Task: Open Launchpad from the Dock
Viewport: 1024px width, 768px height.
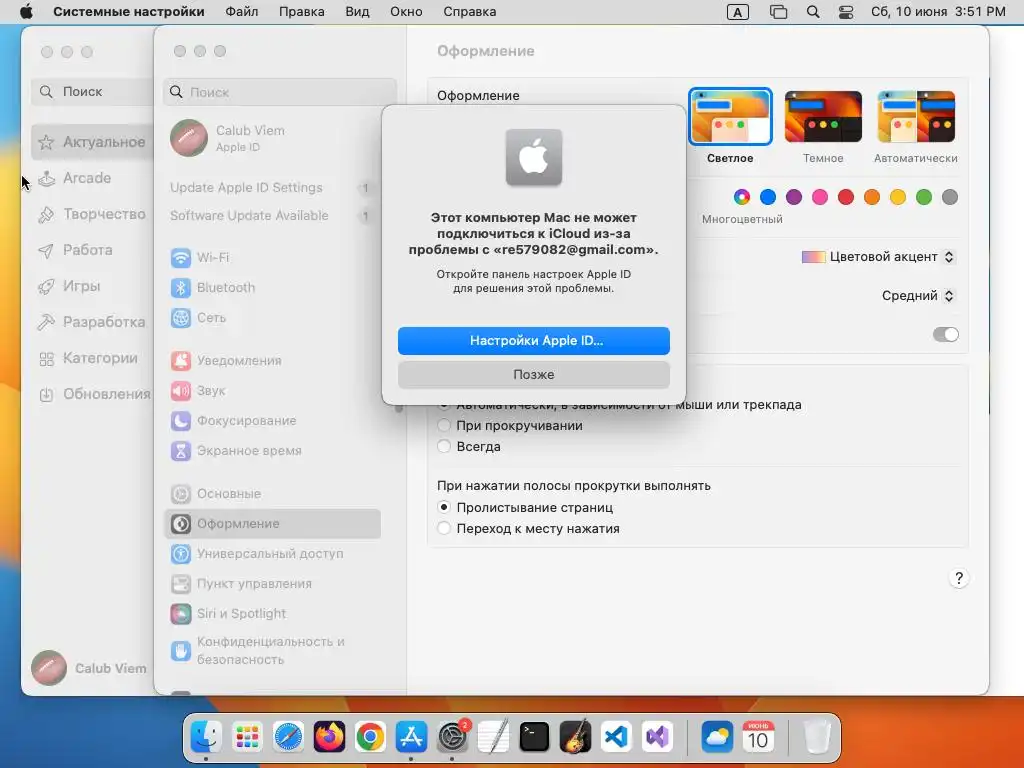Action: click(x=247, y=737)
